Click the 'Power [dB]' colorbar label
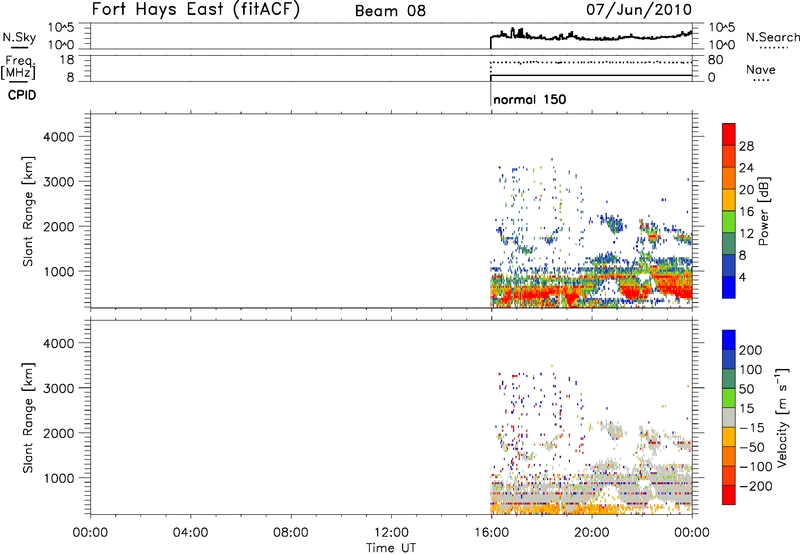Screen dimensions: 800x554 coord(763,211)
